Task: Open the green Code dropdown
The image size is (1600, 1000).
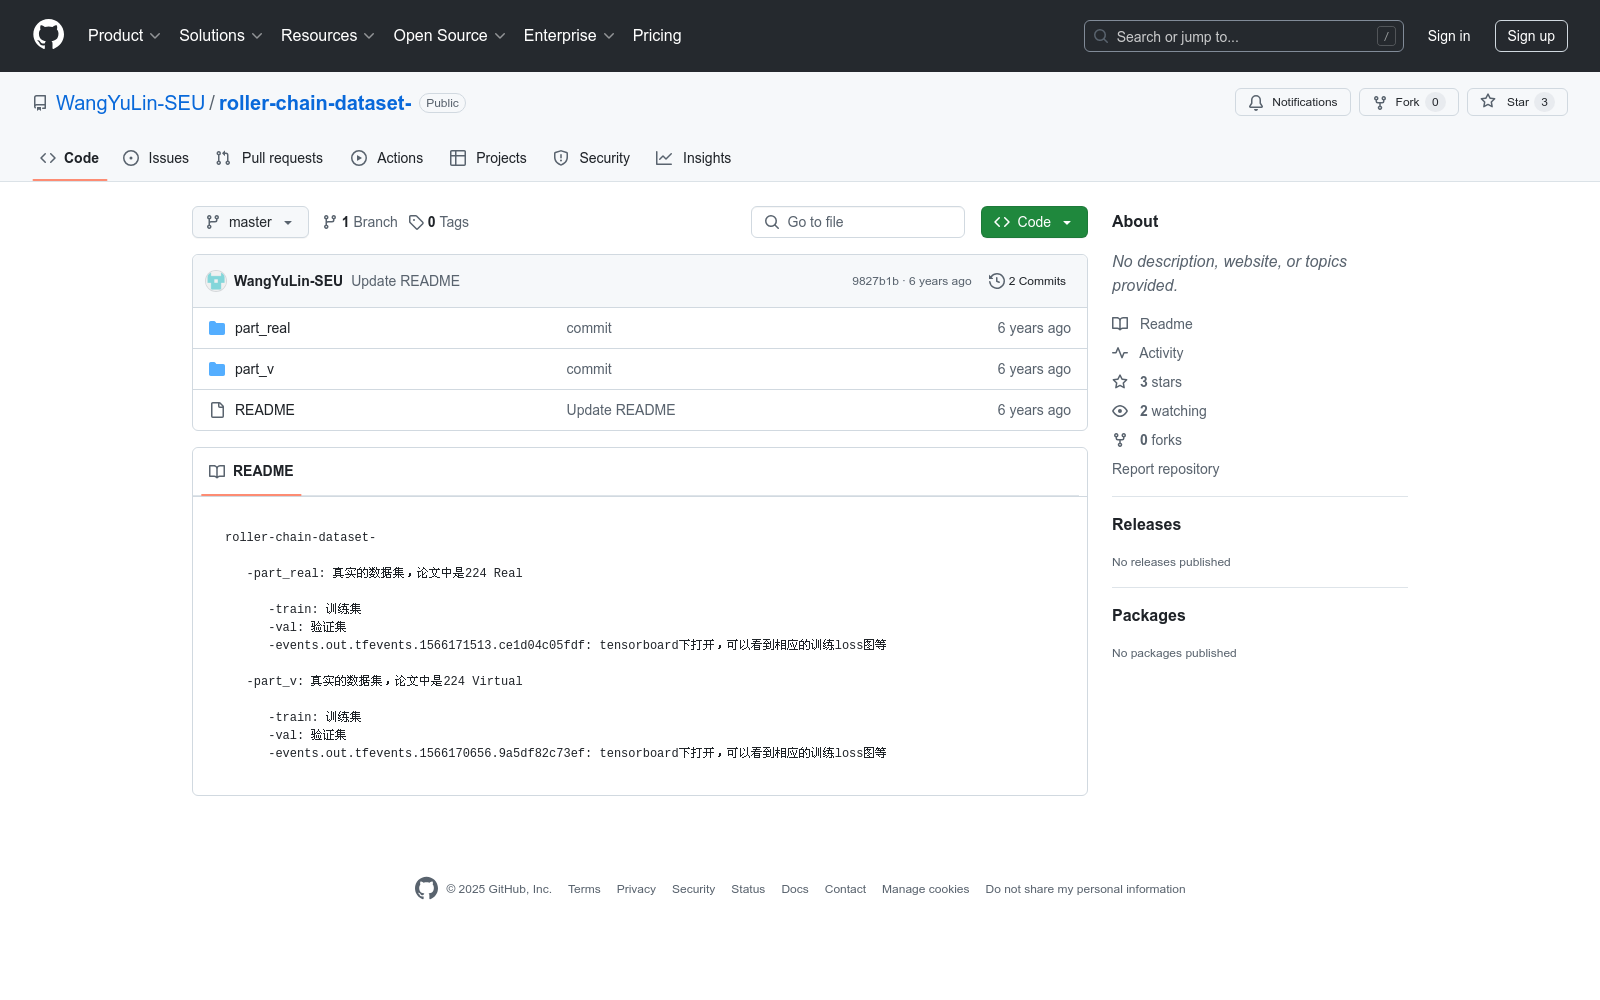Action: [1034, 222]
